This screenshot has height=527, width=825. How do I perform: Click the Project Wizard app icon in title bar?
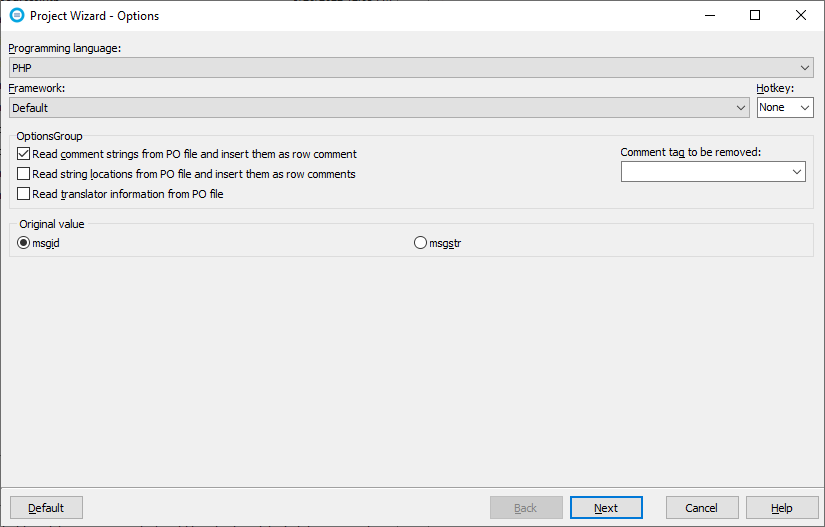point(17,15)
